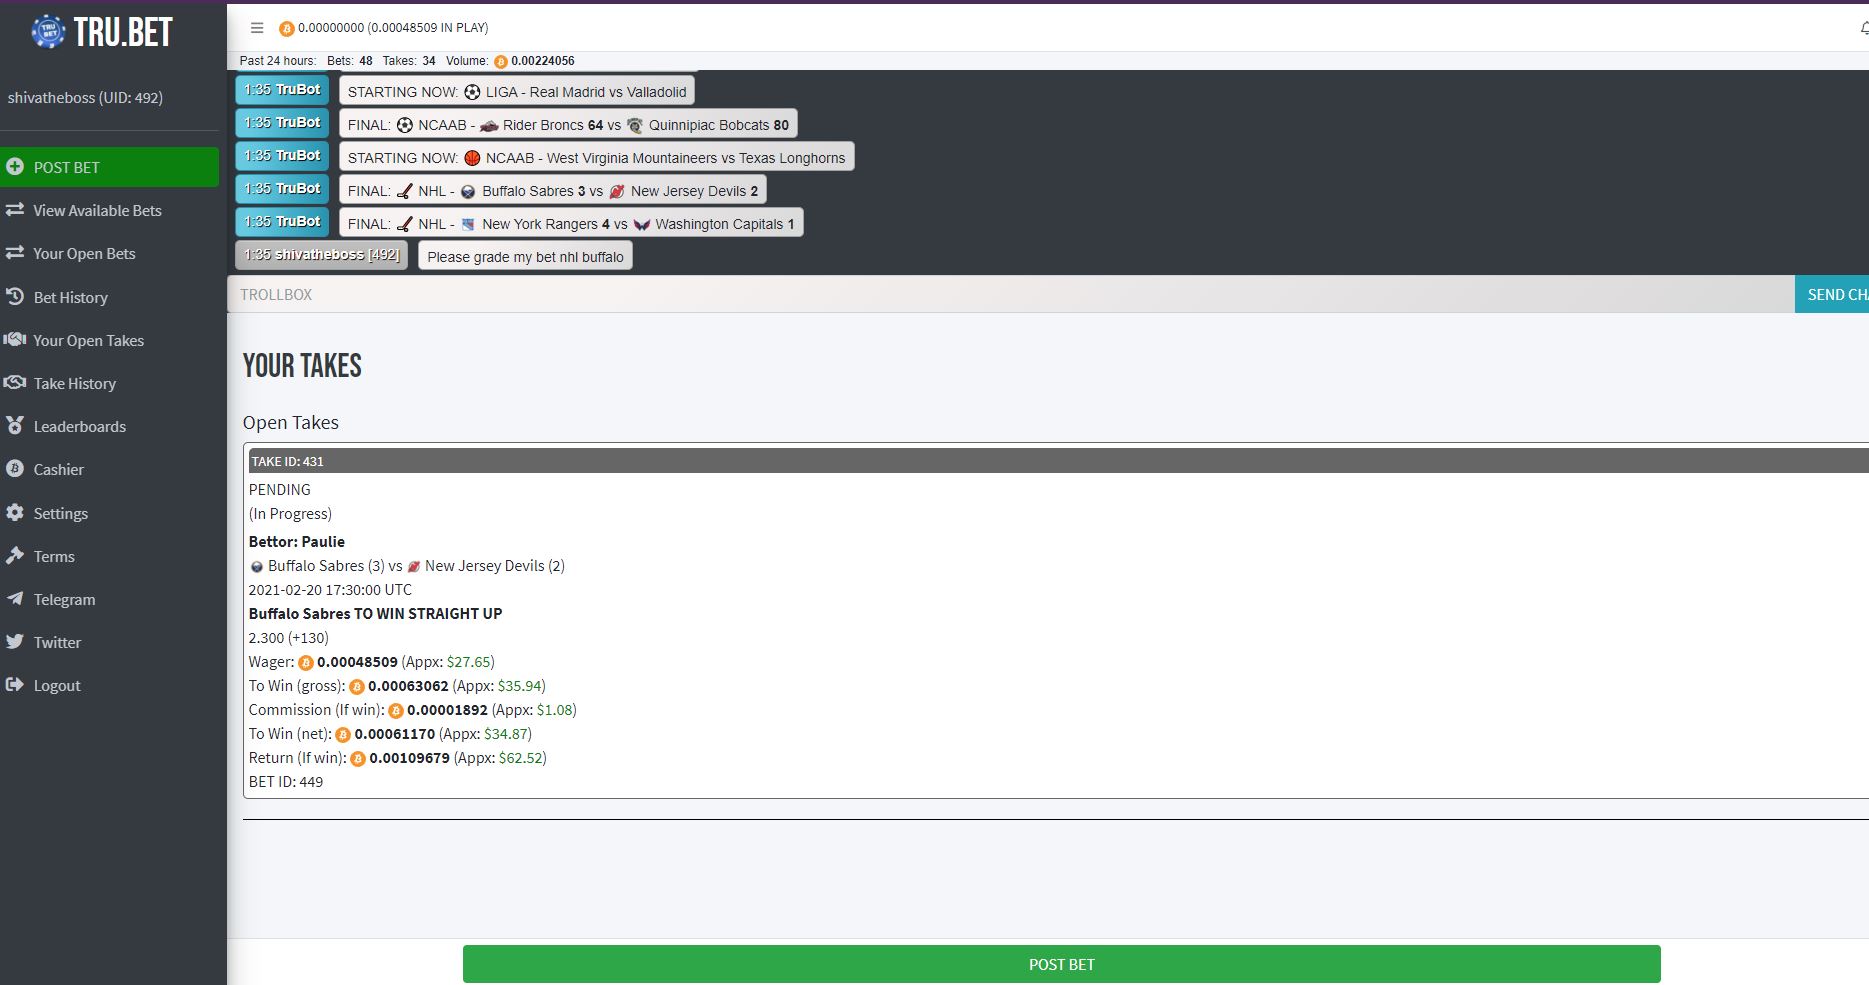Screen dimensions: 1869x985
Task: Click the 'Bettor: Paulie' line
Action: coord(297,542)
